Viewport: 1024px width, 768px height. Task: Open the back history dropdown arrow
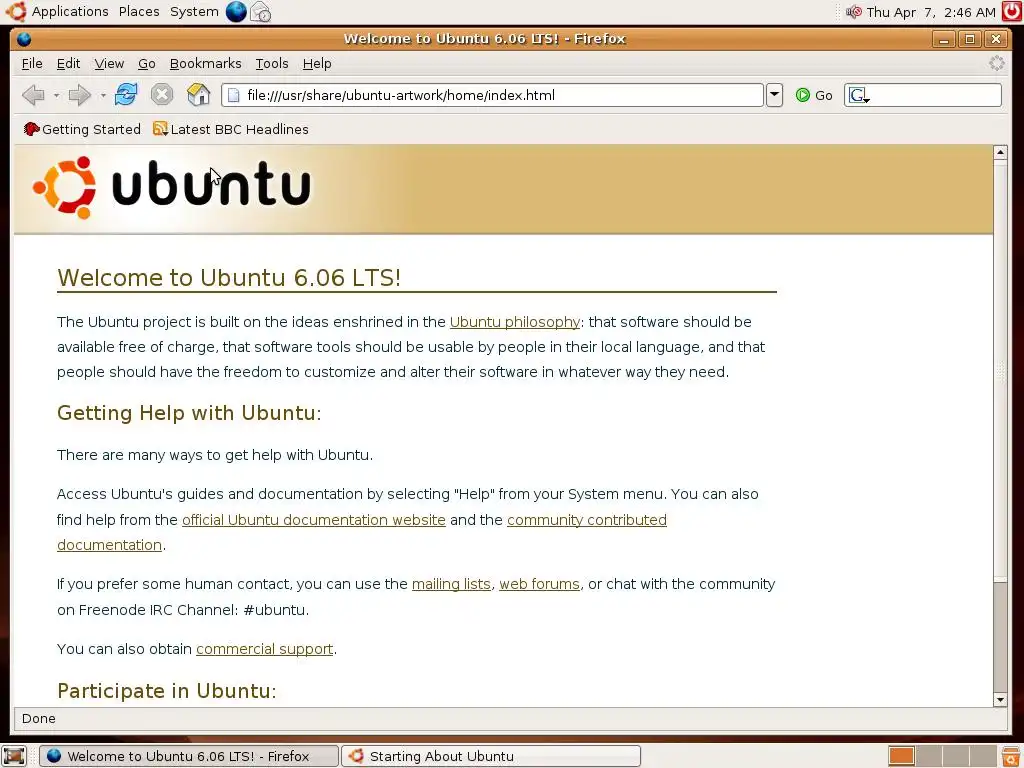click(x=56, y=96)
